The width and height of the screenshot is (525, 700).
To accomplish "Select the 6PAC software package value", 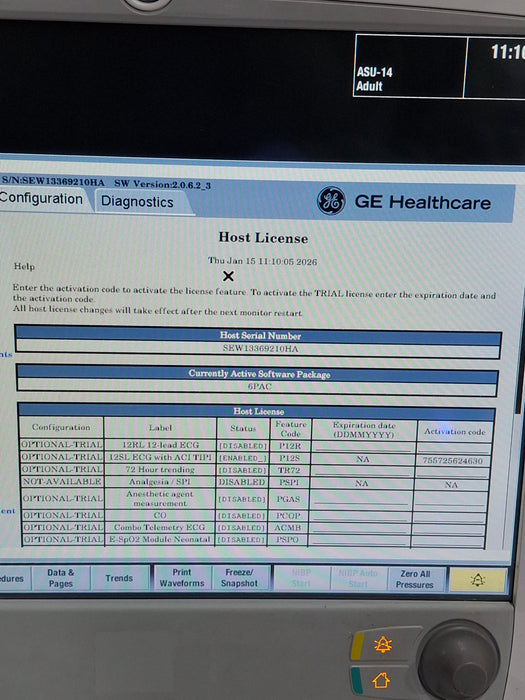I will point(259,387).
